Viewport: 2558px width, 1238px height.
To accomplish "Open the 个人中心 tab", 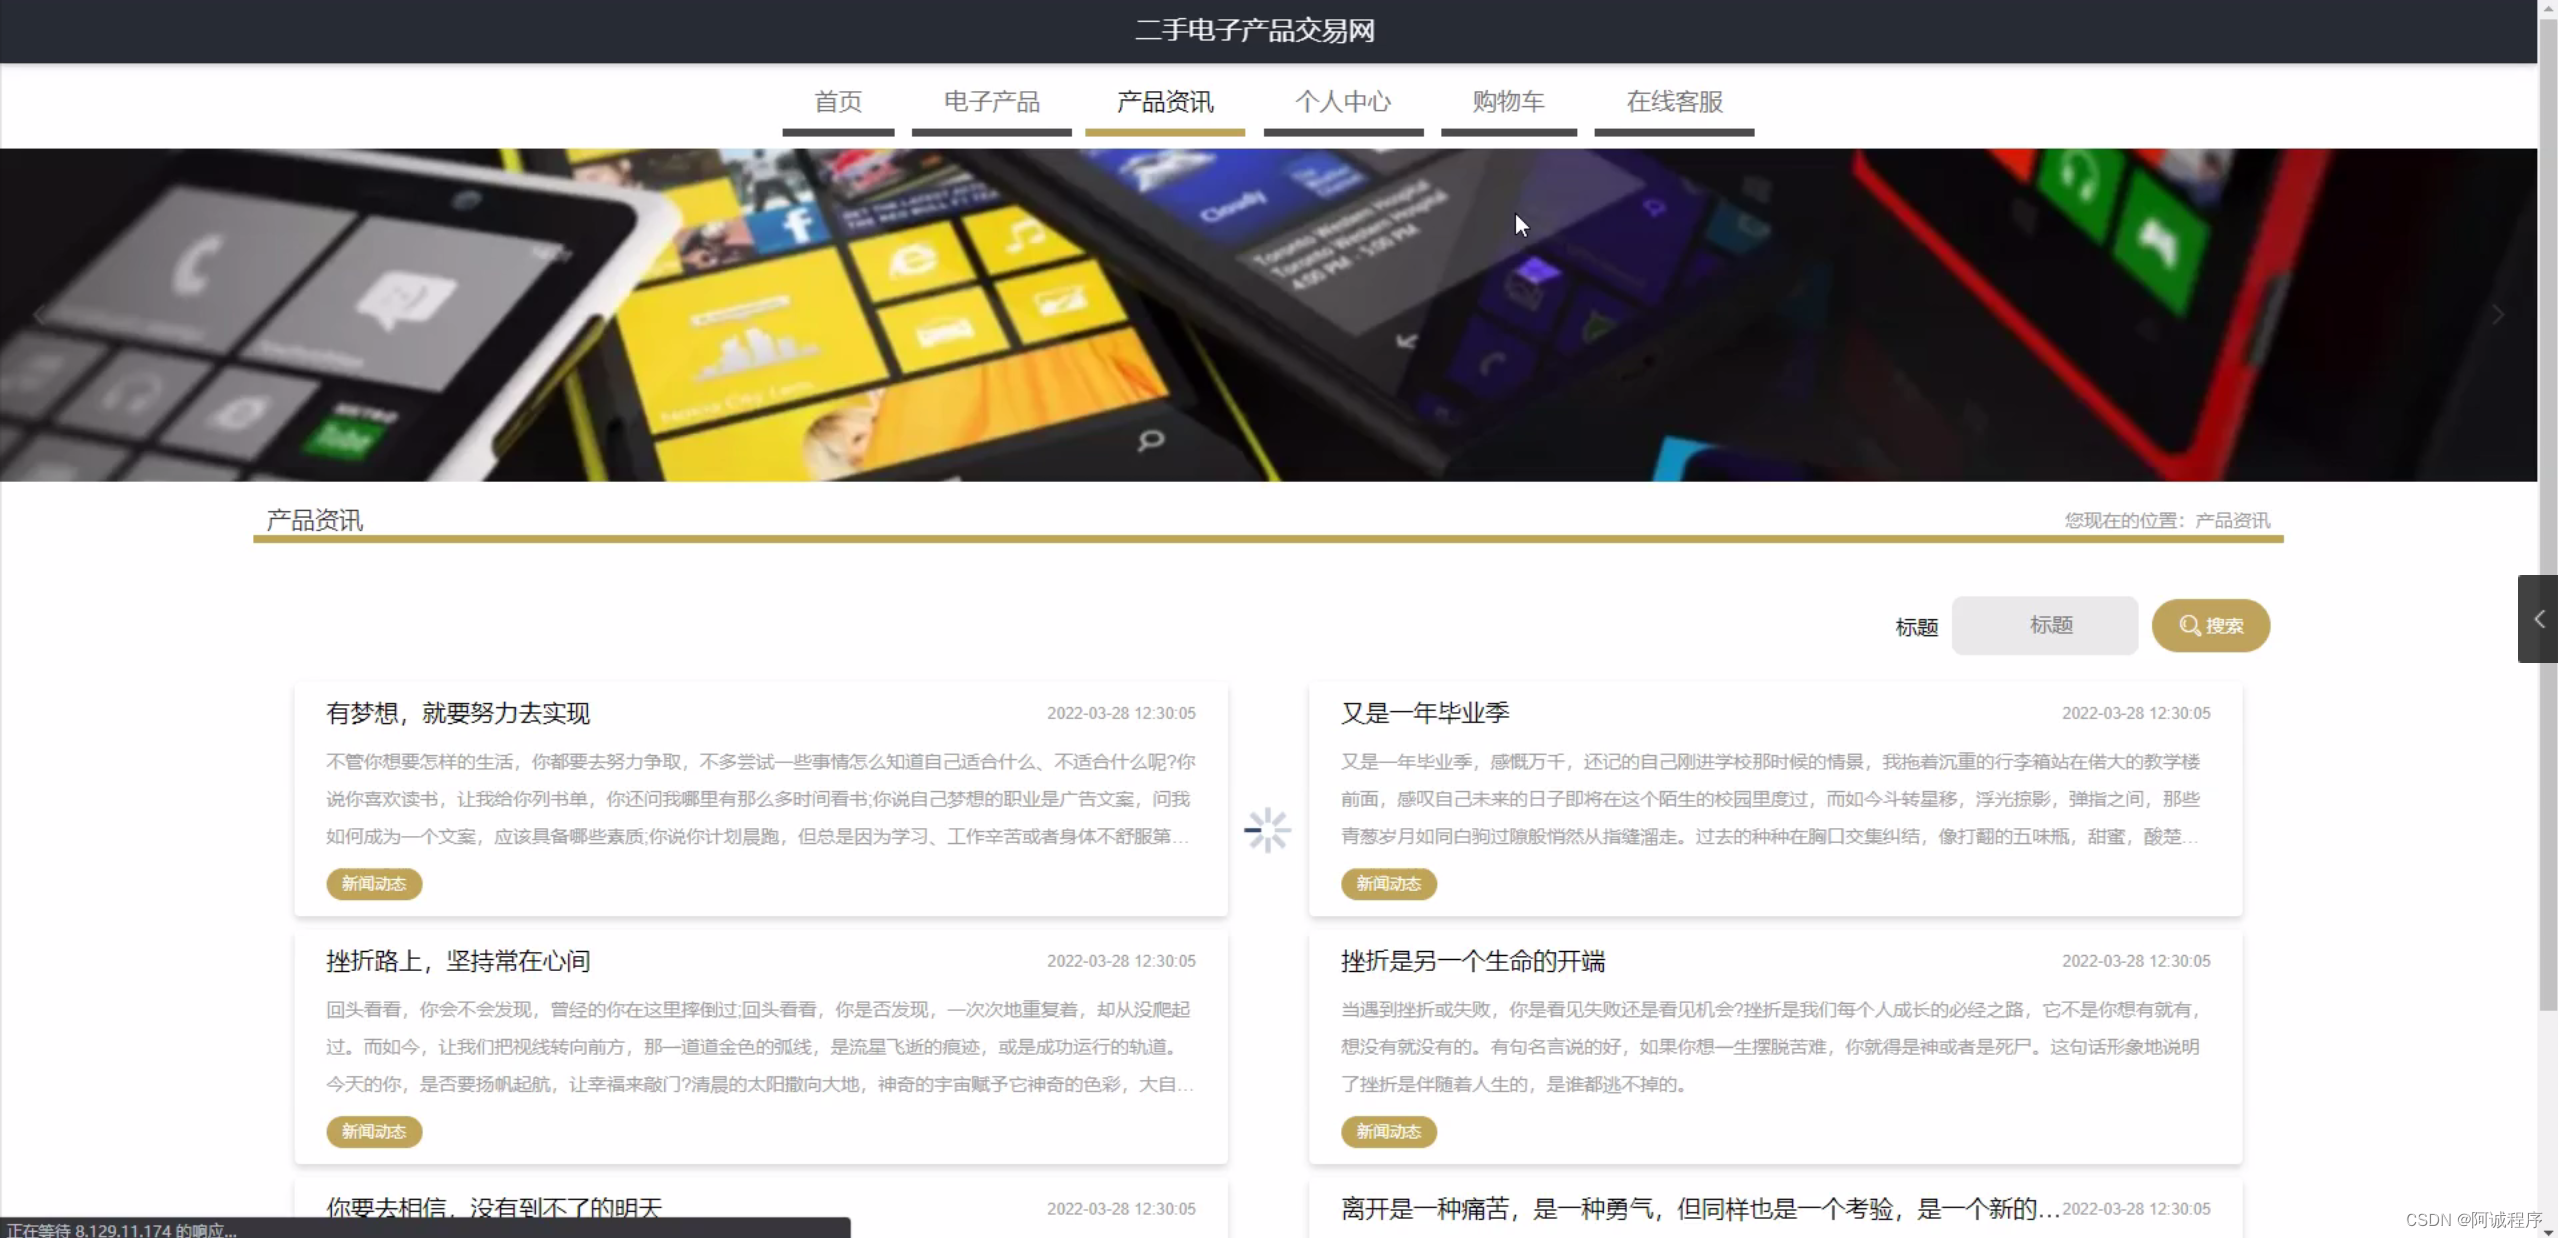I will click(x=1342, y=101).
